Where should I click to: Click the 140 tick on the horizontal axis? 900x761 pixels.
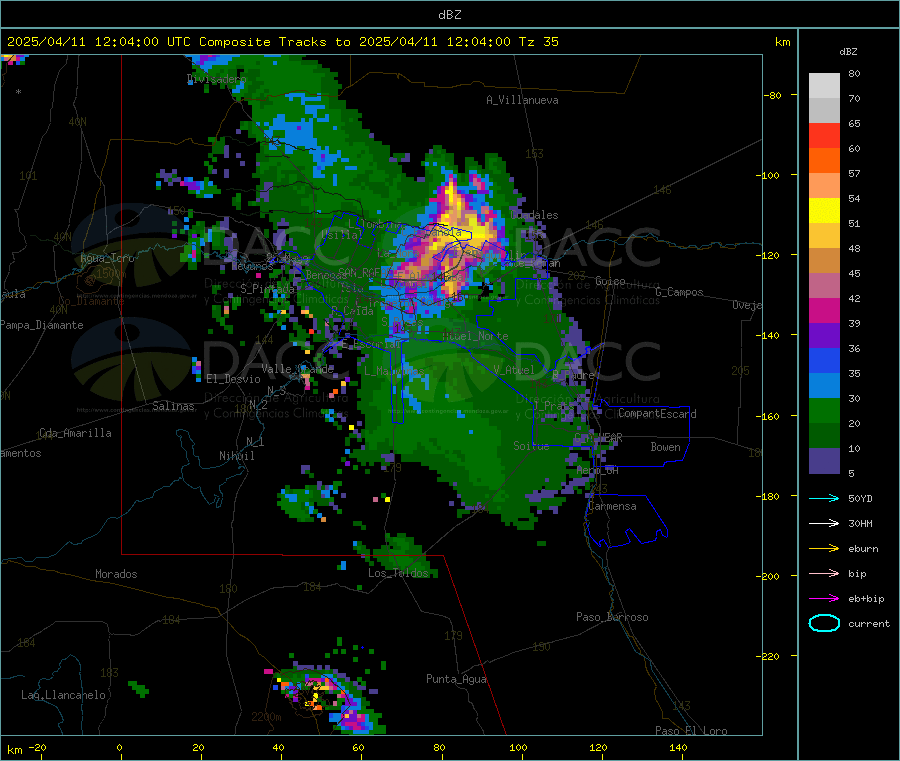[678, 747]
